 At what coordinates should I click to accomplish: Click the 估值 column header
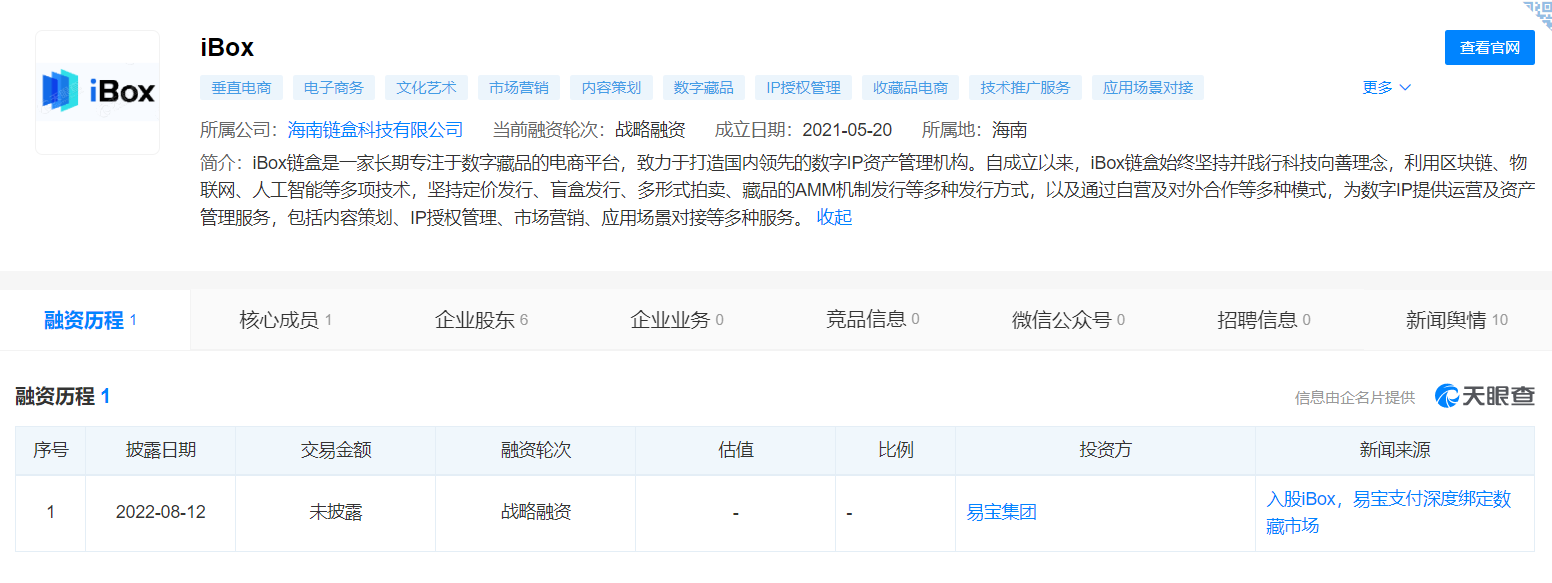[x=736, y=450]
